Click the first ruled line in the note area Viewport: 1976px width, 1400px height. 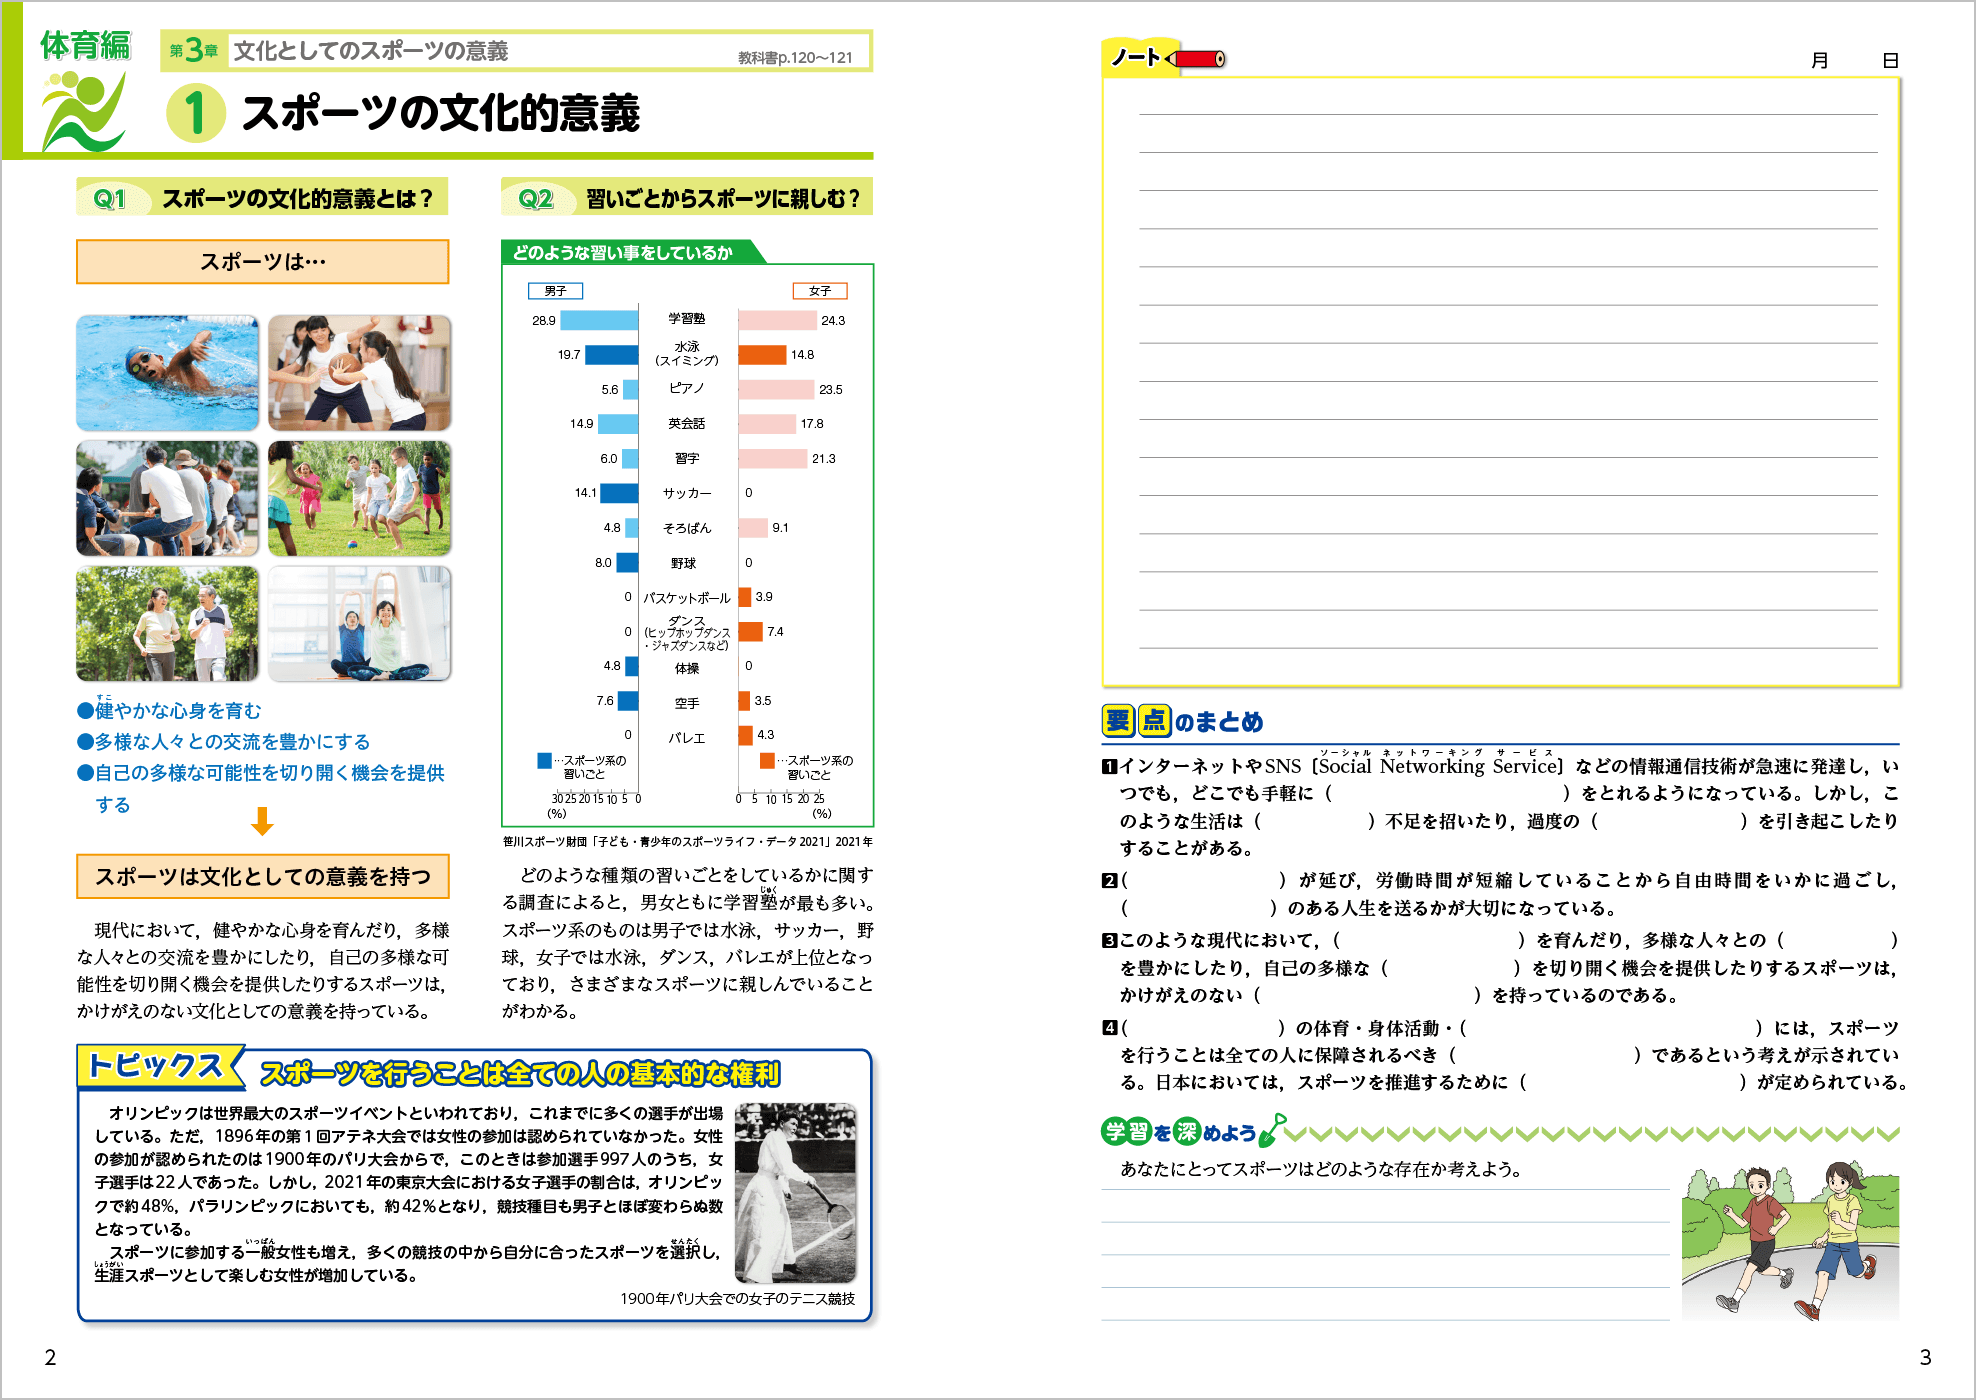1508,114
